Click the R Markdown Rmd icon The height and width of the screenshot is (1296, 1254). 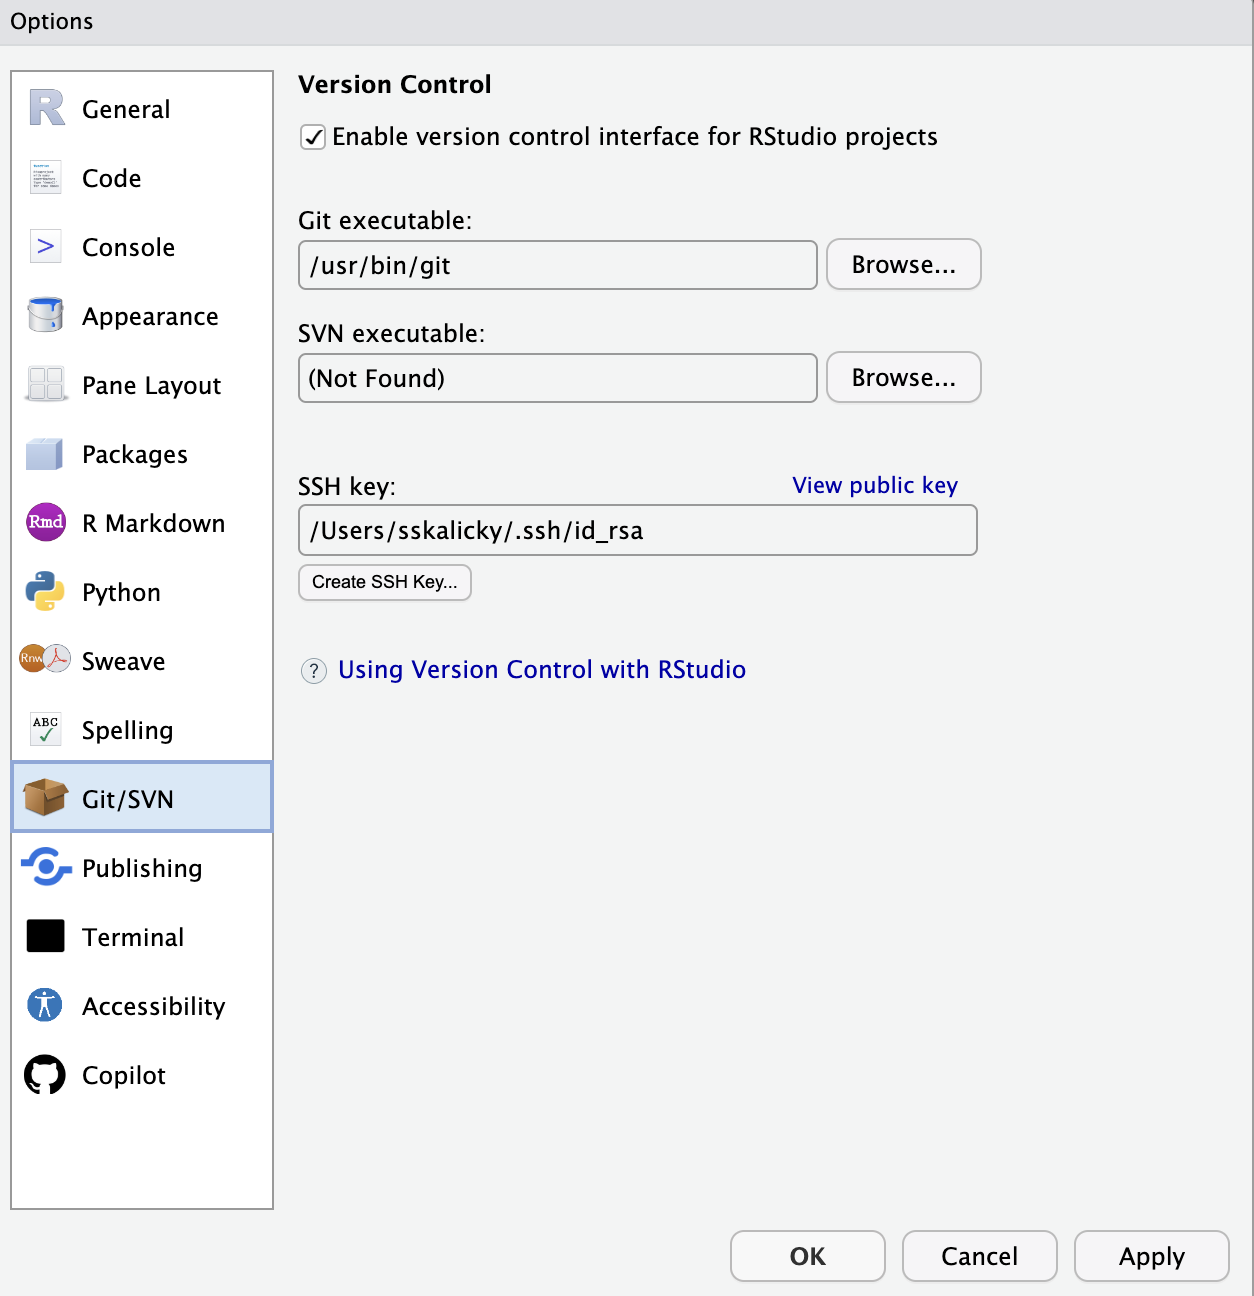click(x=46, y=522)
